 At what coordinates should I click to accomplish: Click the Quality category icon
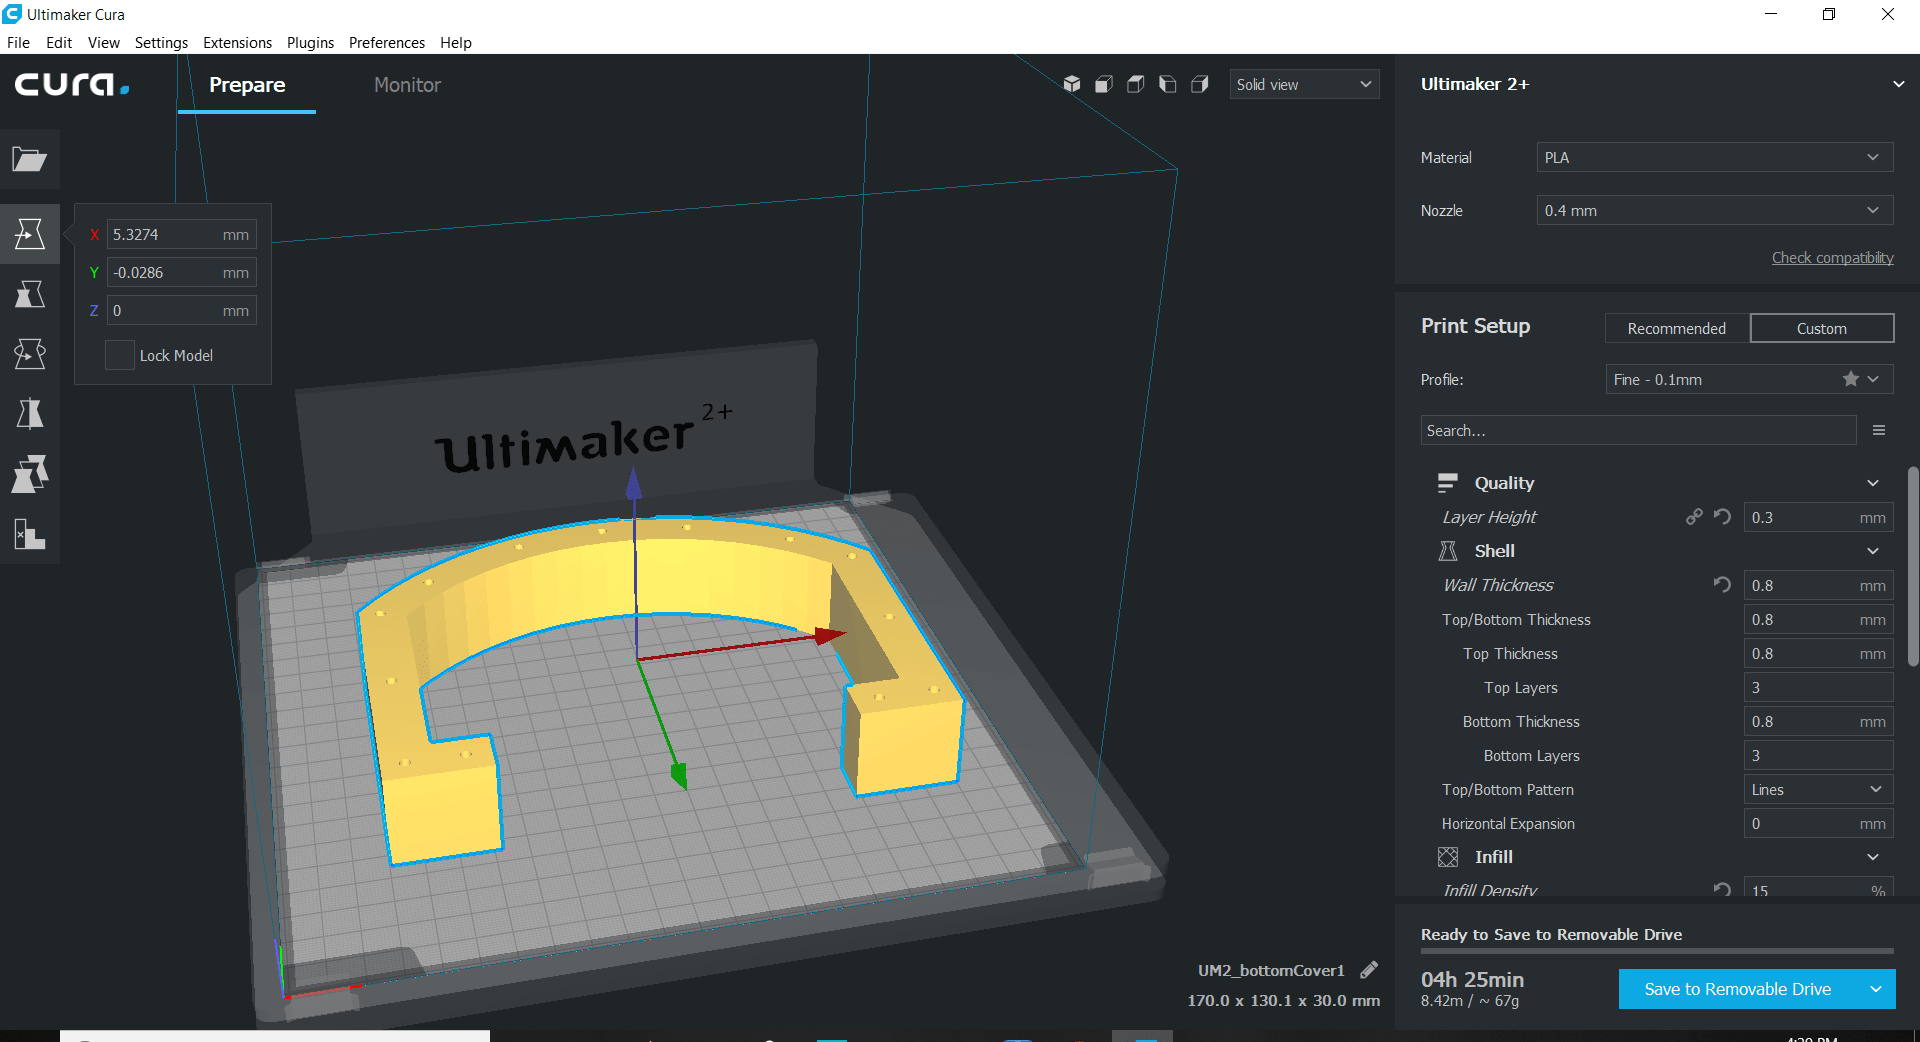1447,483
